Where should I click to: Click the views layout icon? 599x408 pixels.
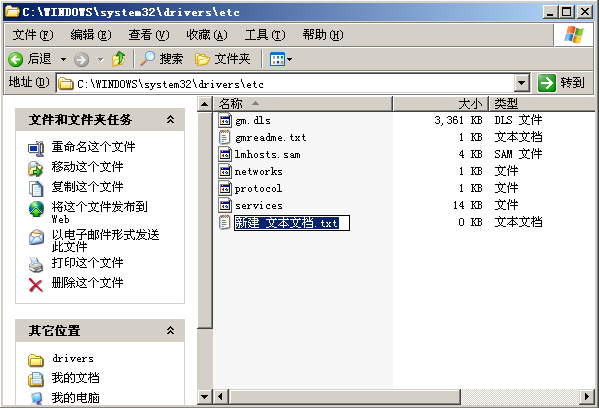281,59
